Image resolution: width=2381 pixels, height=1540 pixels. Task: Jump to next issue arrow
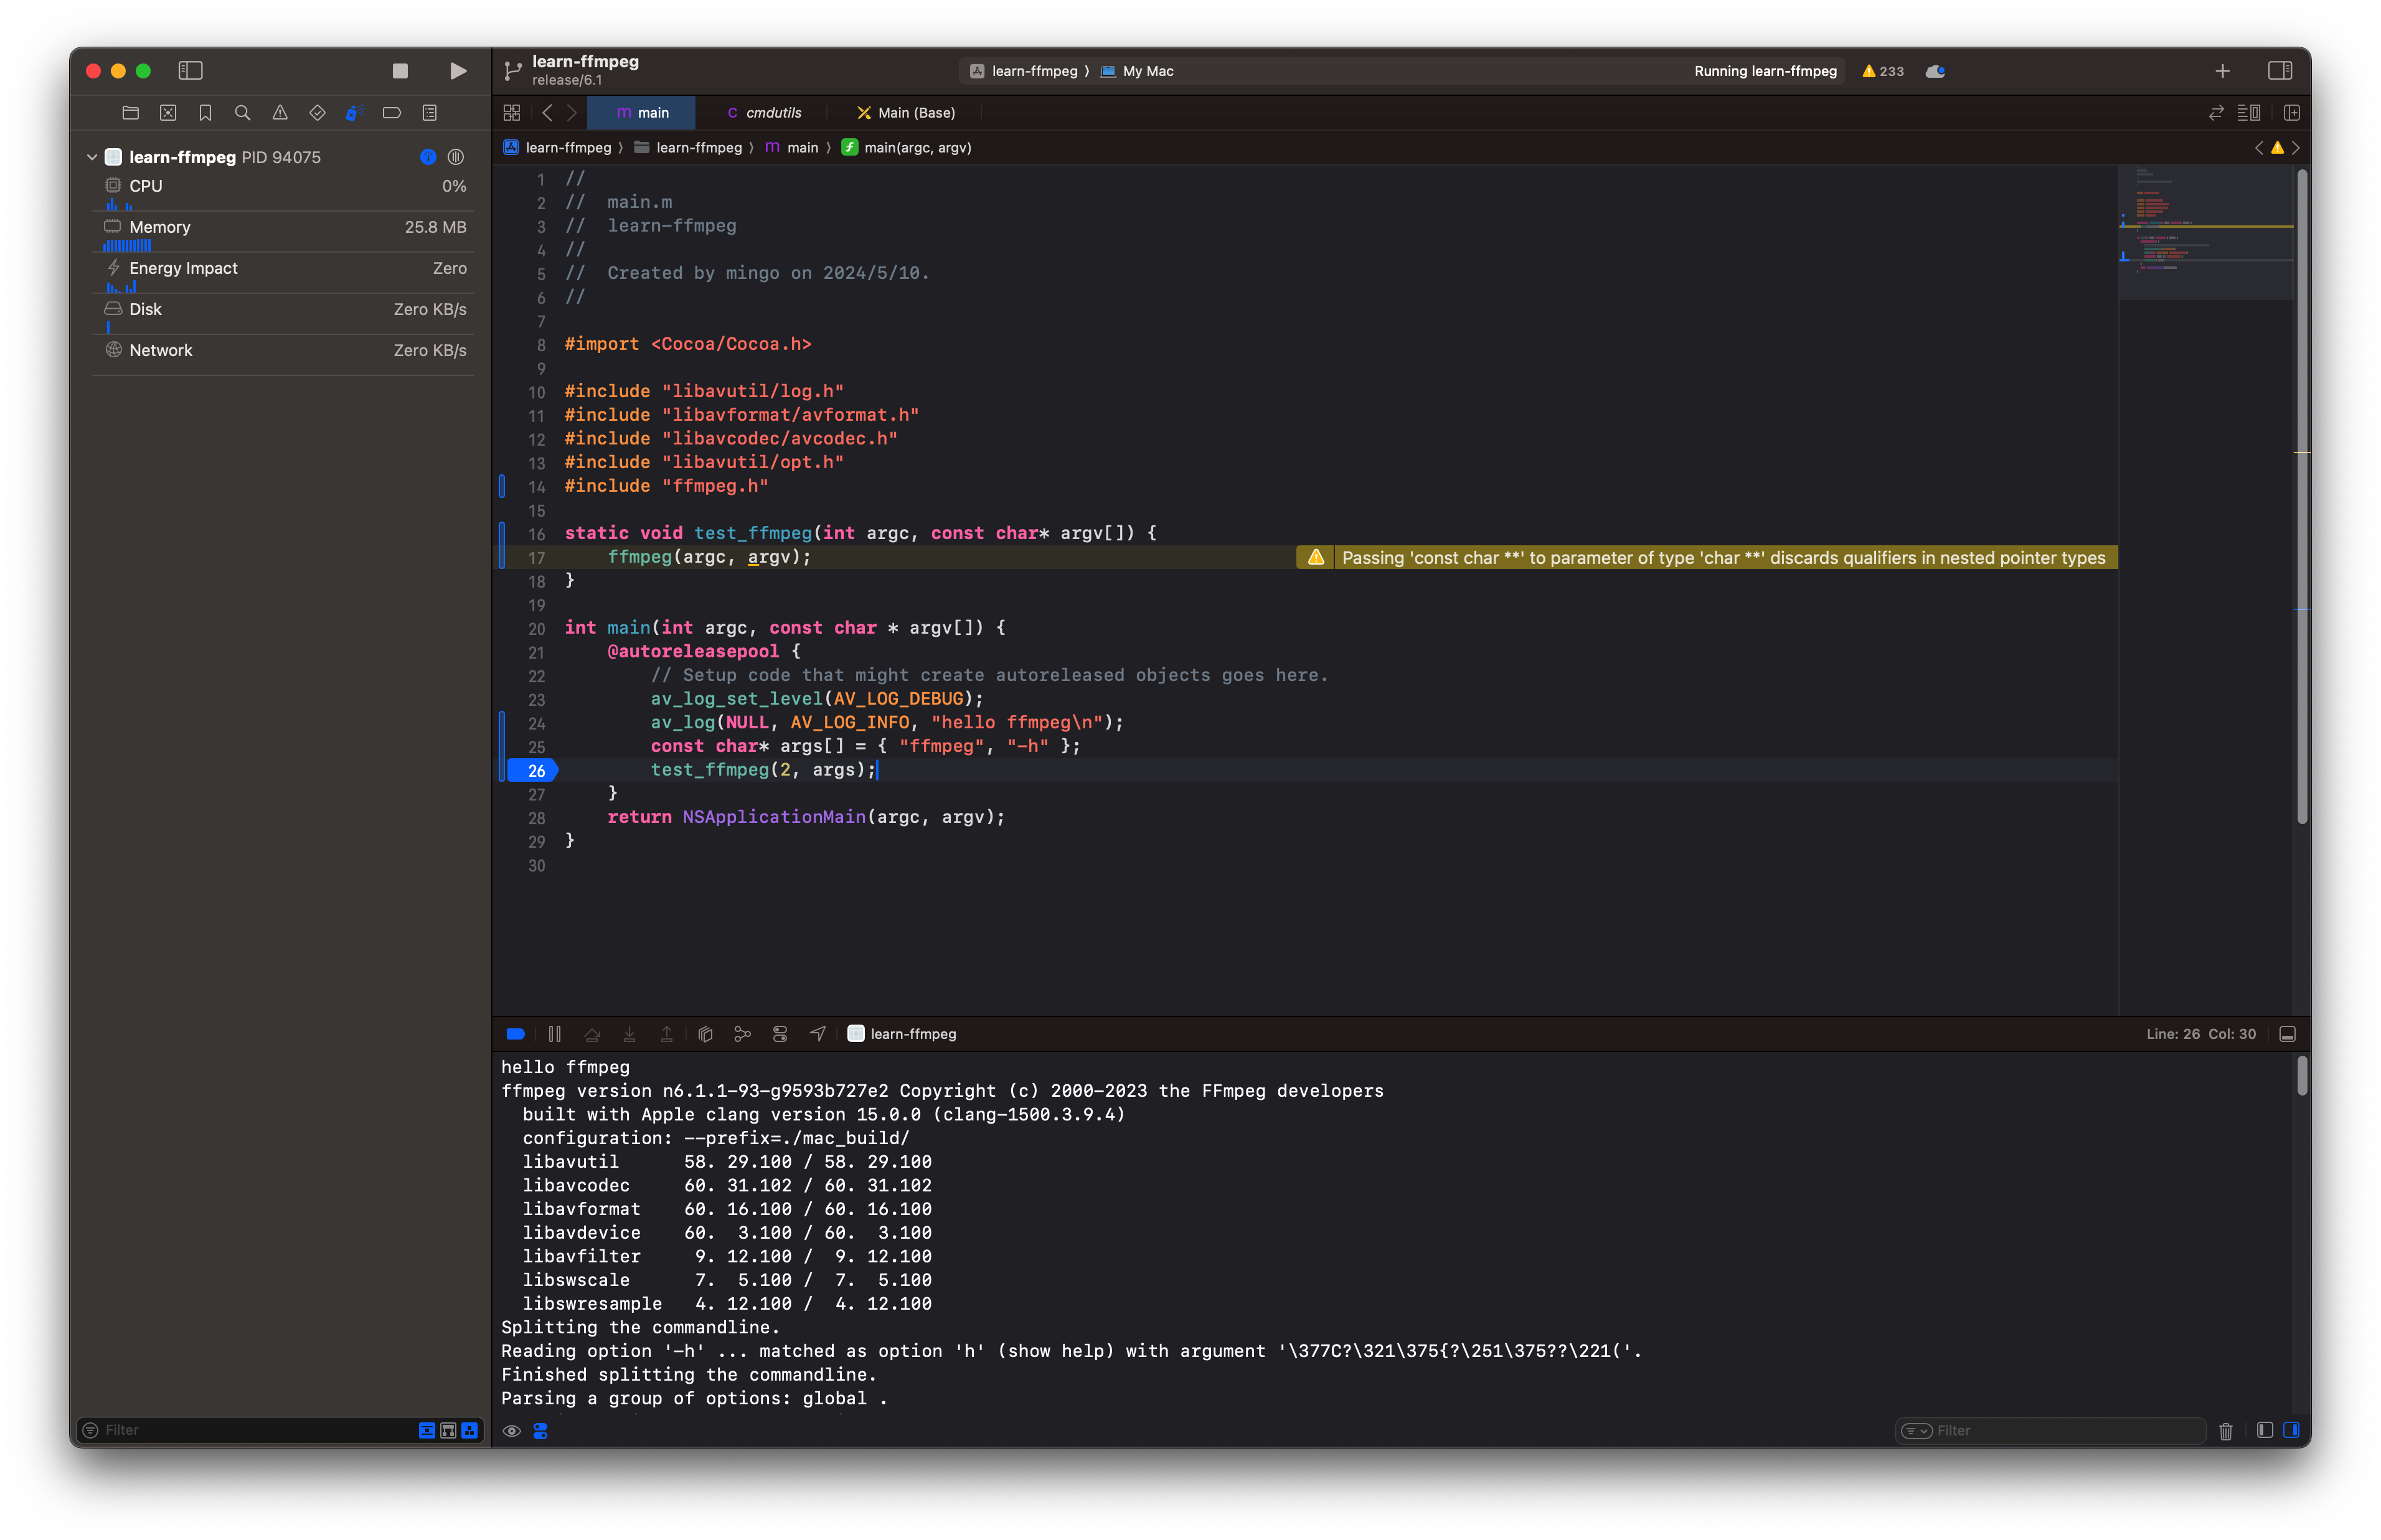[x=2296, y=148]
